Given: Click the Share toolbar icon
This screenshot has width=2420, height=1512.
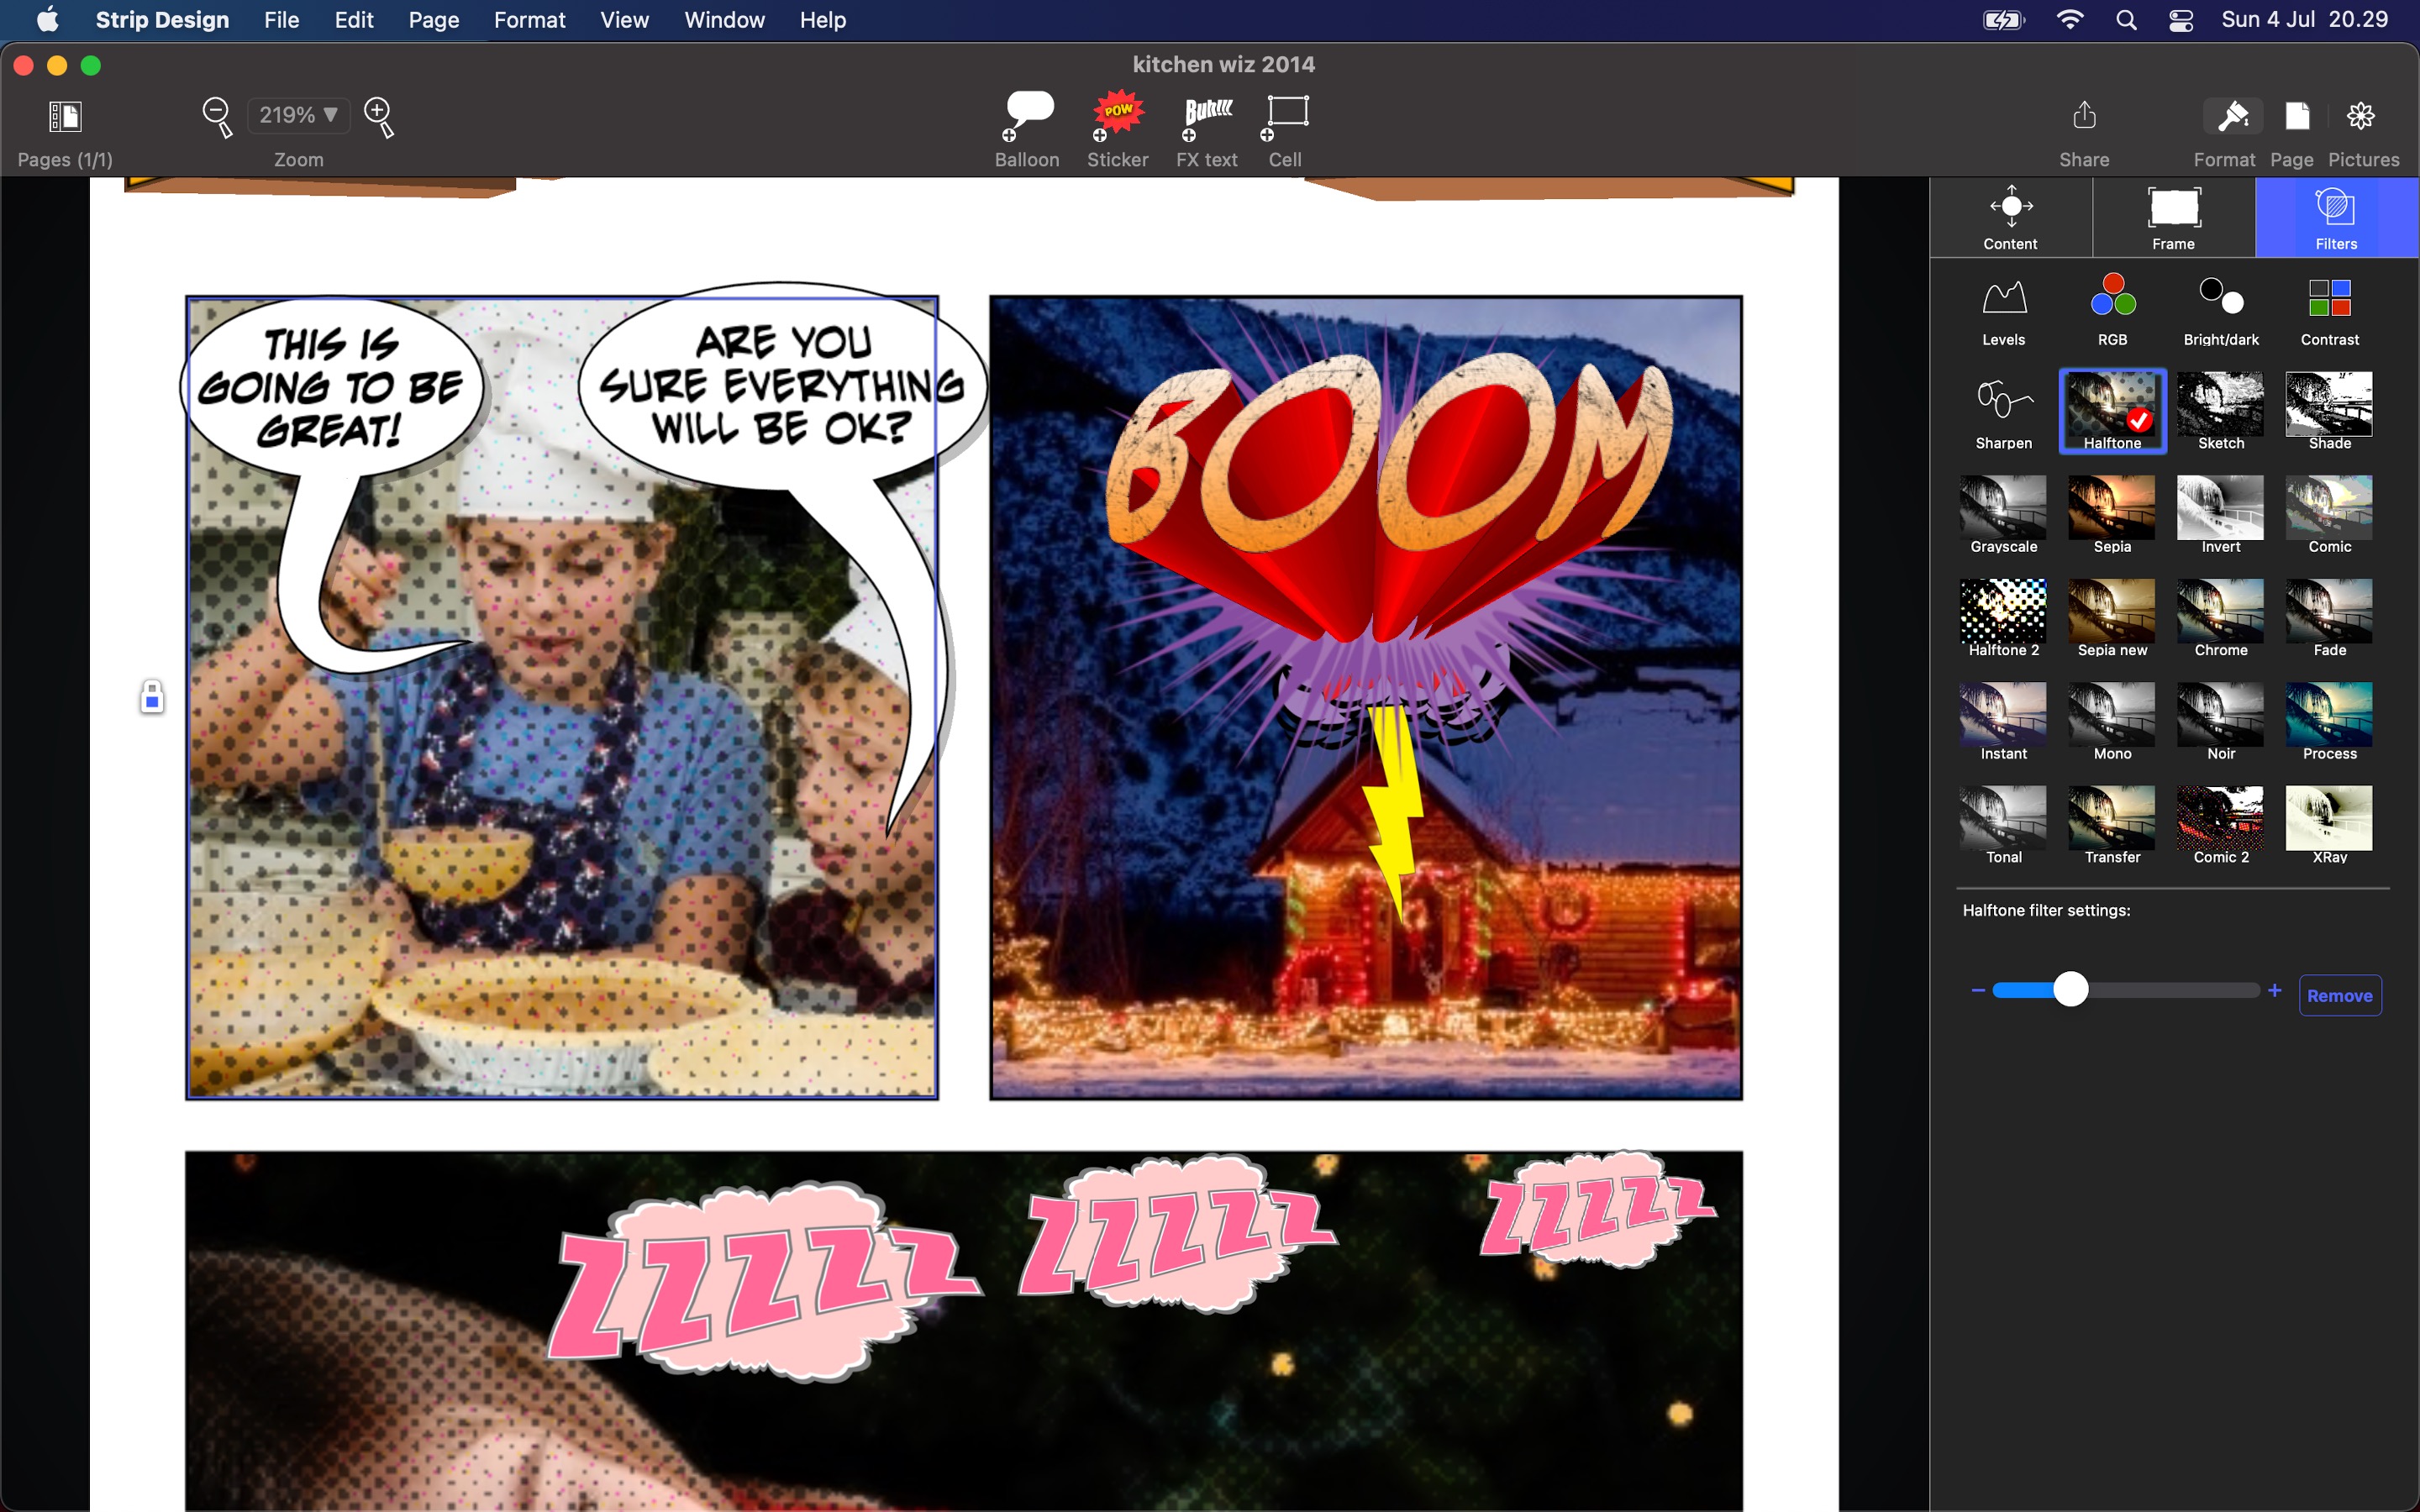Looking at the screenshot, I should tap(2084, 117).
